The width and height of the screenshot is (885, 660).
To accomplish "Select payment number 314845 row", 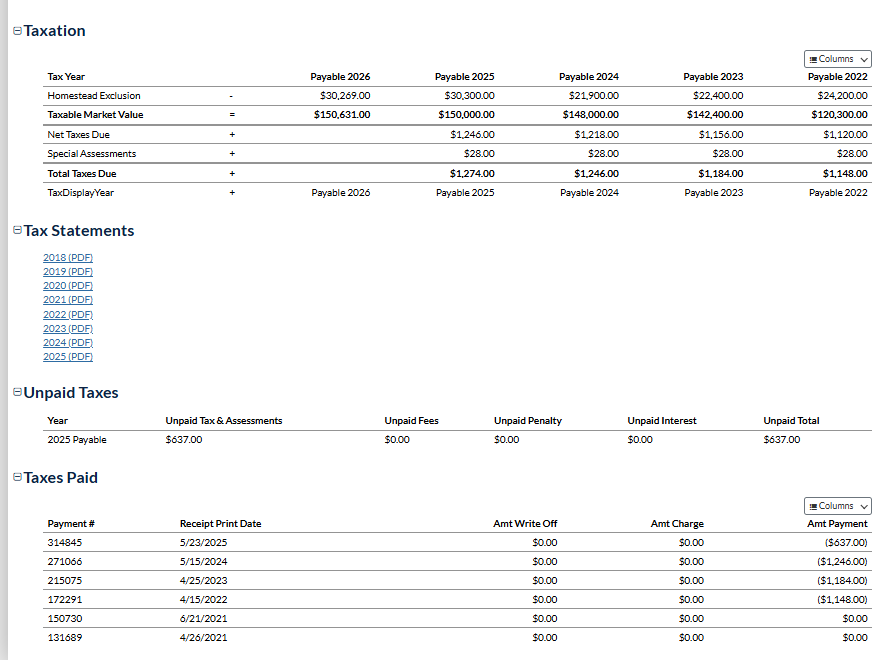I will tap(64, 543).
